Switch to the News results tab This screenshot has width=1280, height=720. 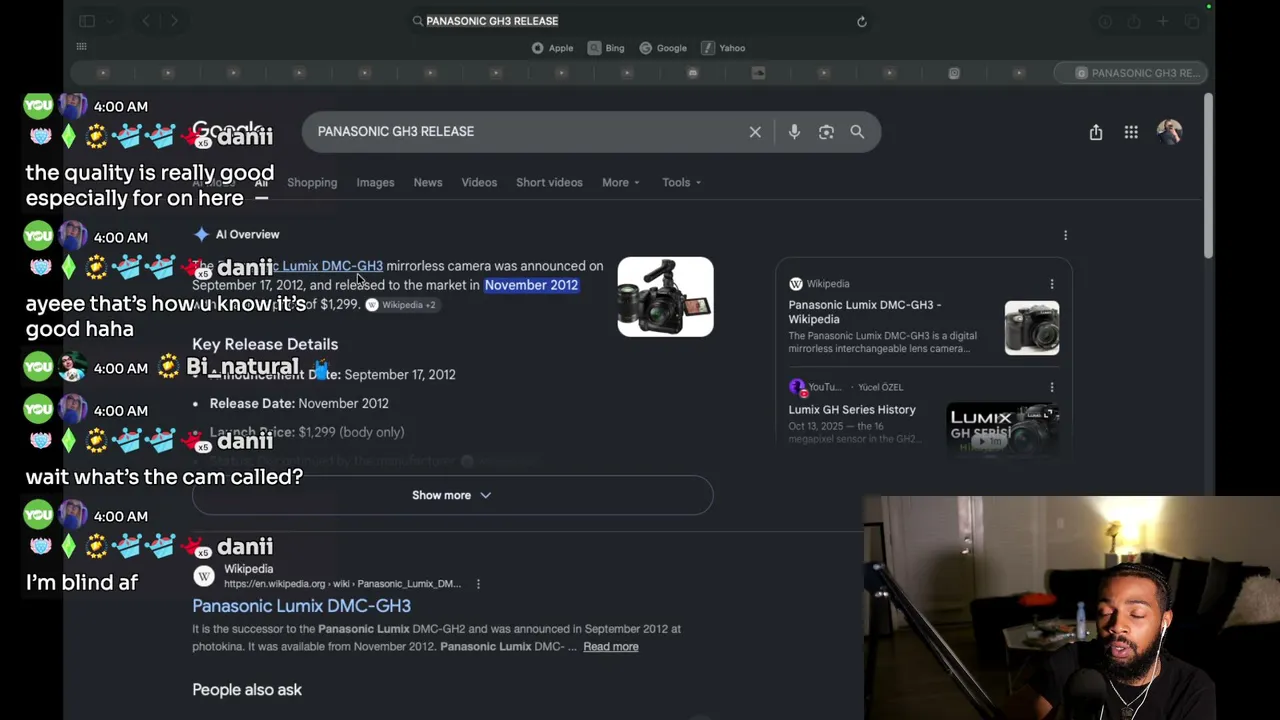tap(428, 182)
